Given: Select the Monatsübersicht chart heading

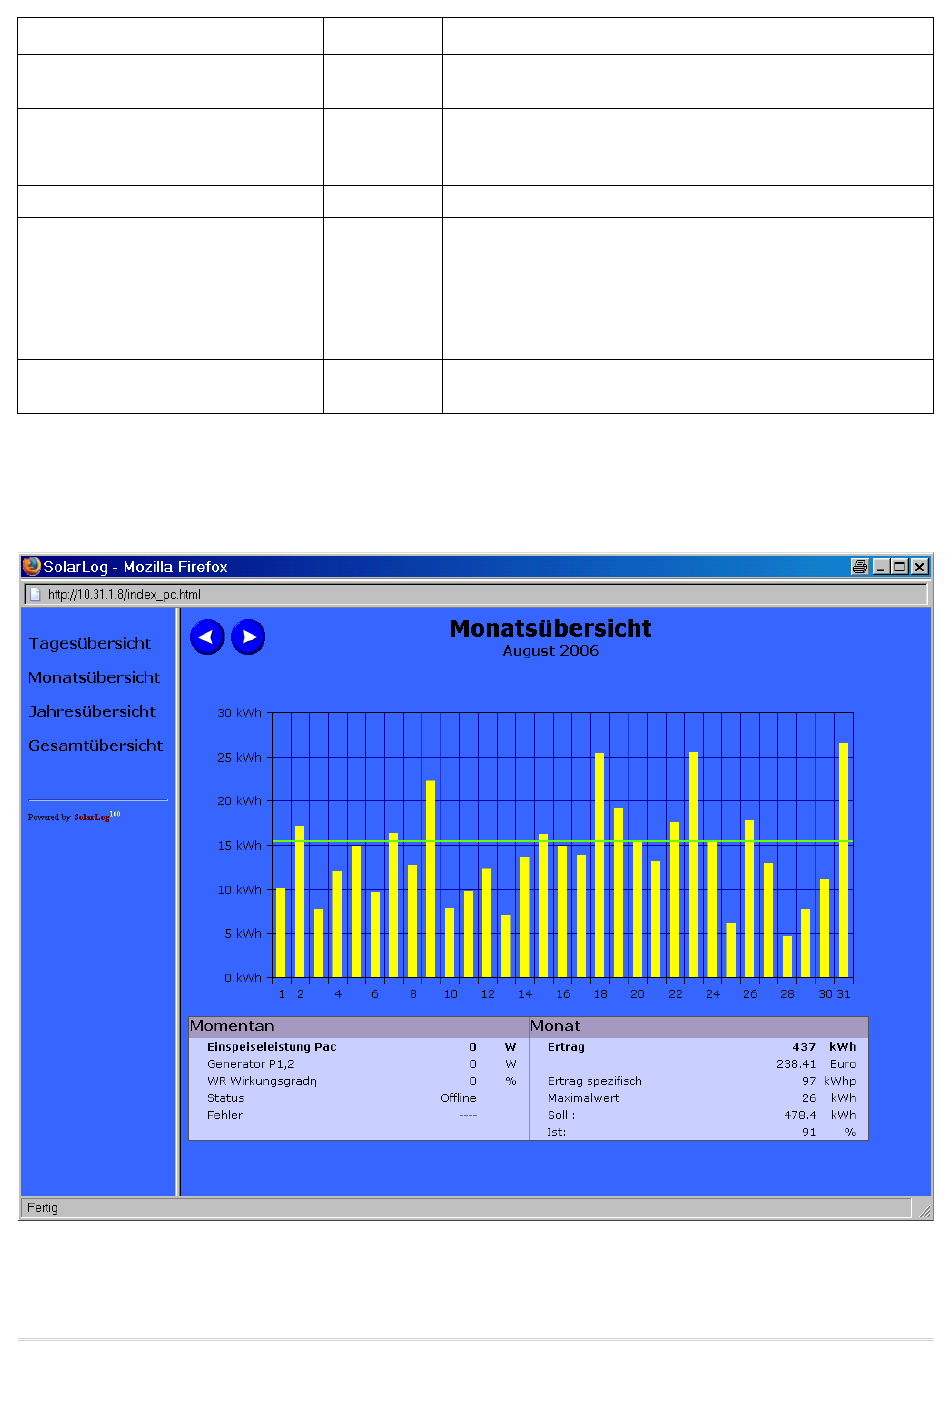Looking at the screenshot, I should [551, 629].
